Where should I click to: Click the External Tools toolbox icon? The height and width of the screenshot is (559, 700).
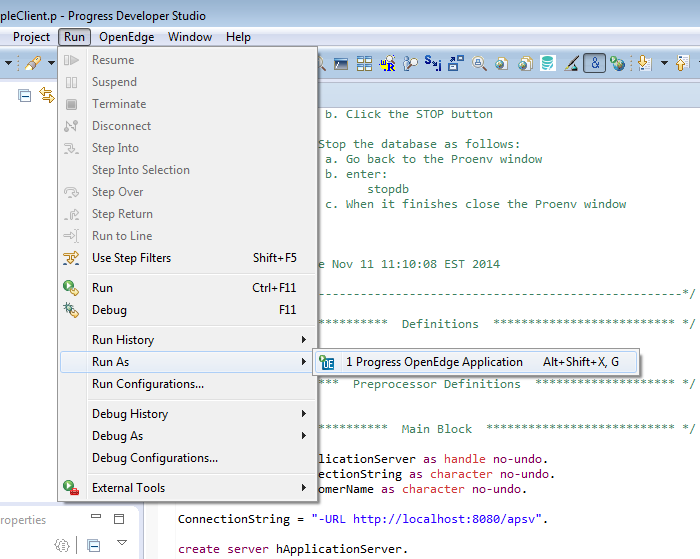click(71, 488)
